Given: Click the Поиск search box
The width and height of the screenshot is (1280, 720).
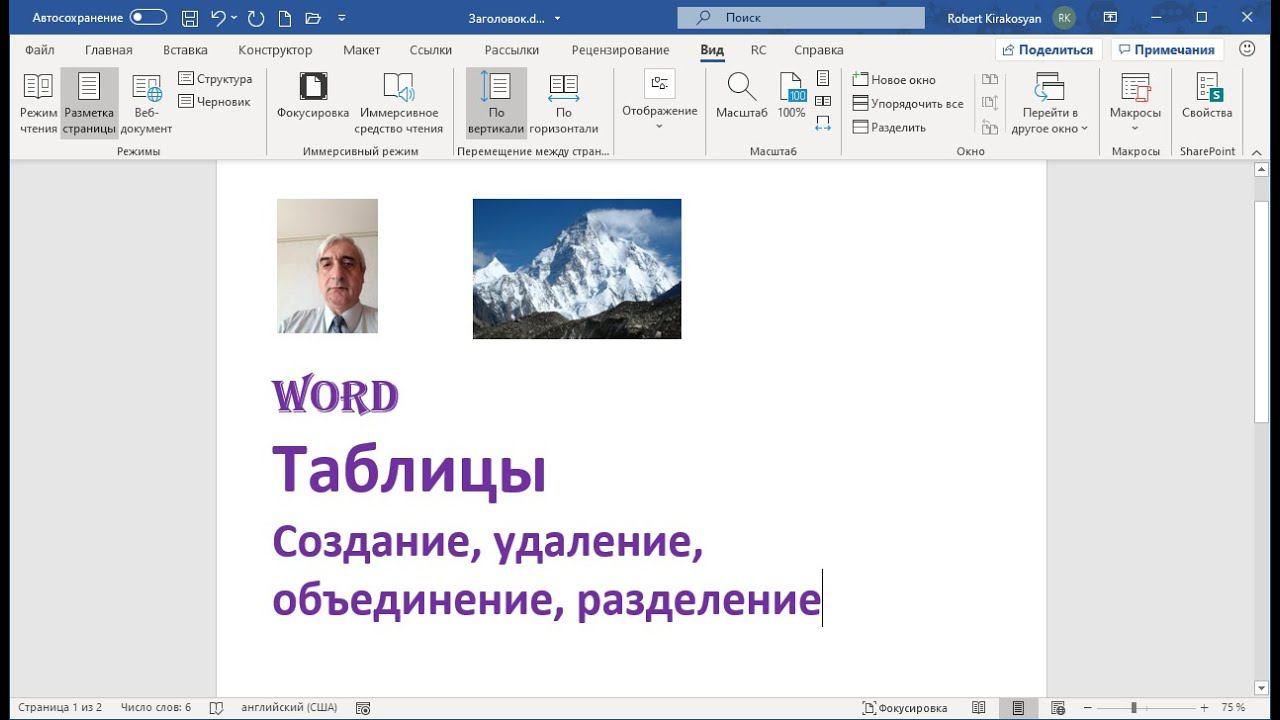Looking at the screenshot, I should click(x=801, y=17).
